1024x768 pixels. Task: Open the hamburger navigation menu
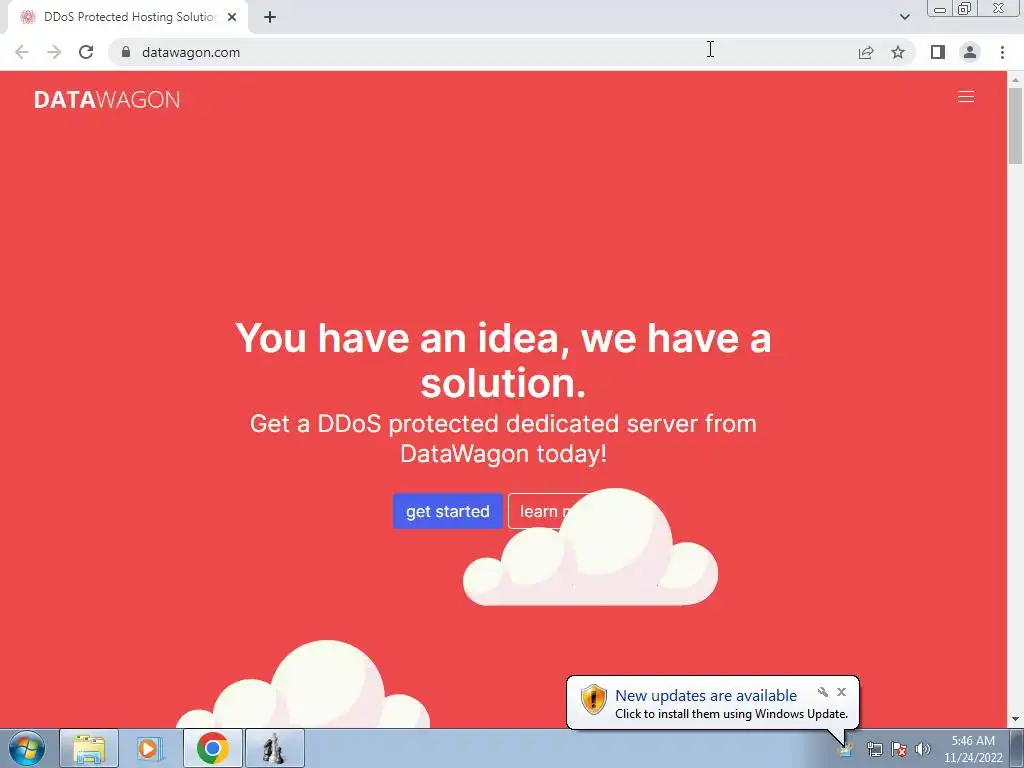[x=965, y=97]
